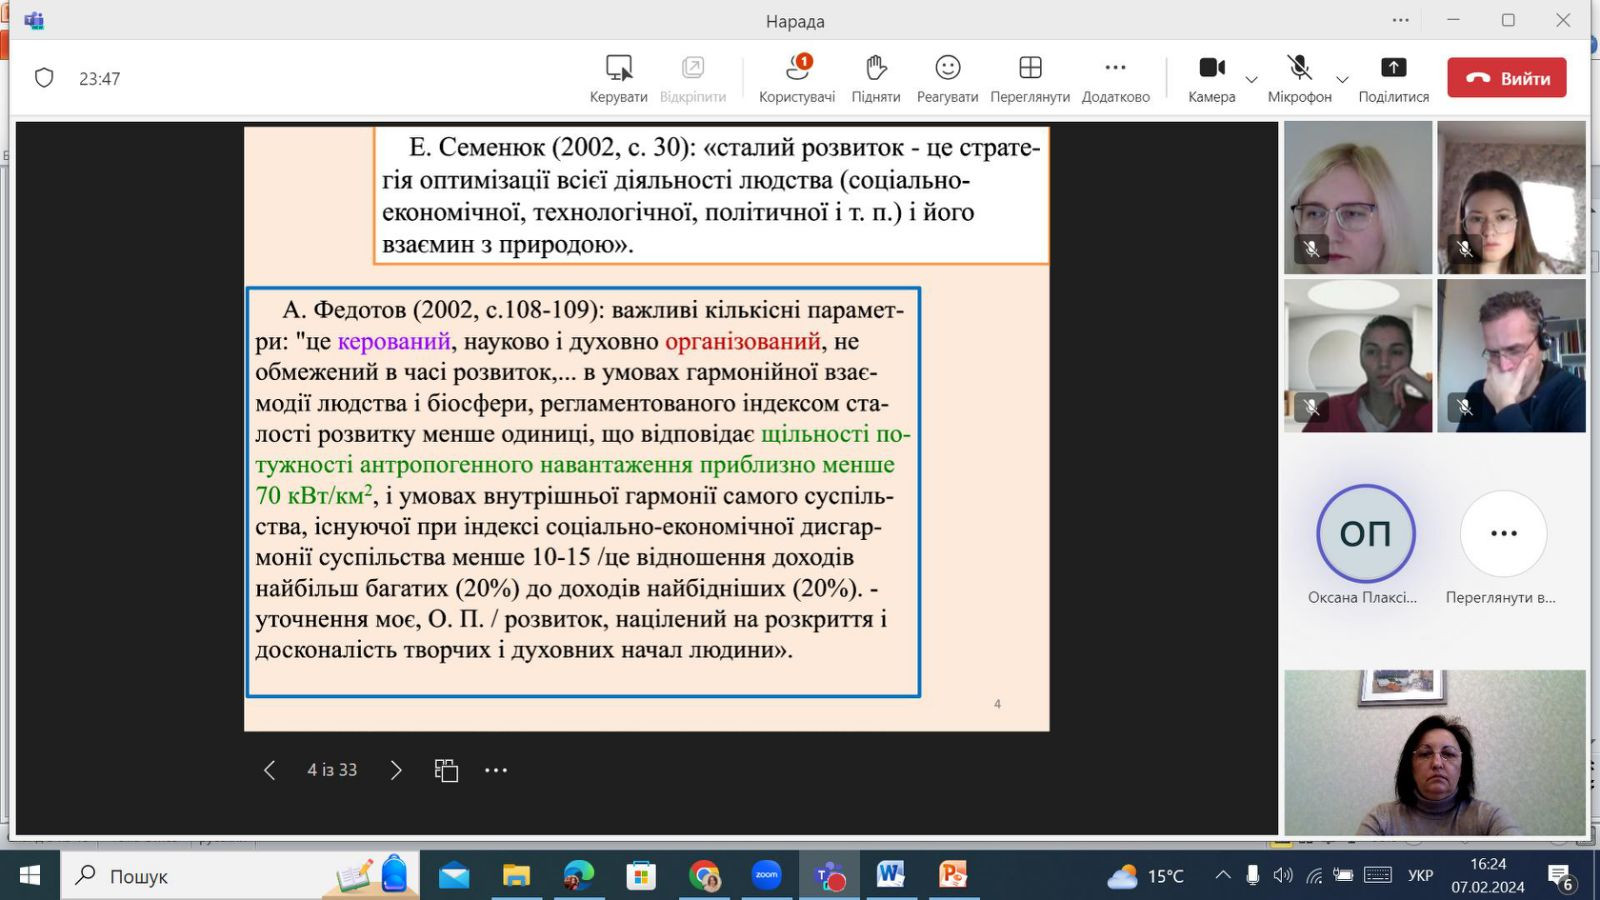Show hidden tray icons chevron
The width and height of the screenshot is (1600, 900).
tap(1222, 875)
